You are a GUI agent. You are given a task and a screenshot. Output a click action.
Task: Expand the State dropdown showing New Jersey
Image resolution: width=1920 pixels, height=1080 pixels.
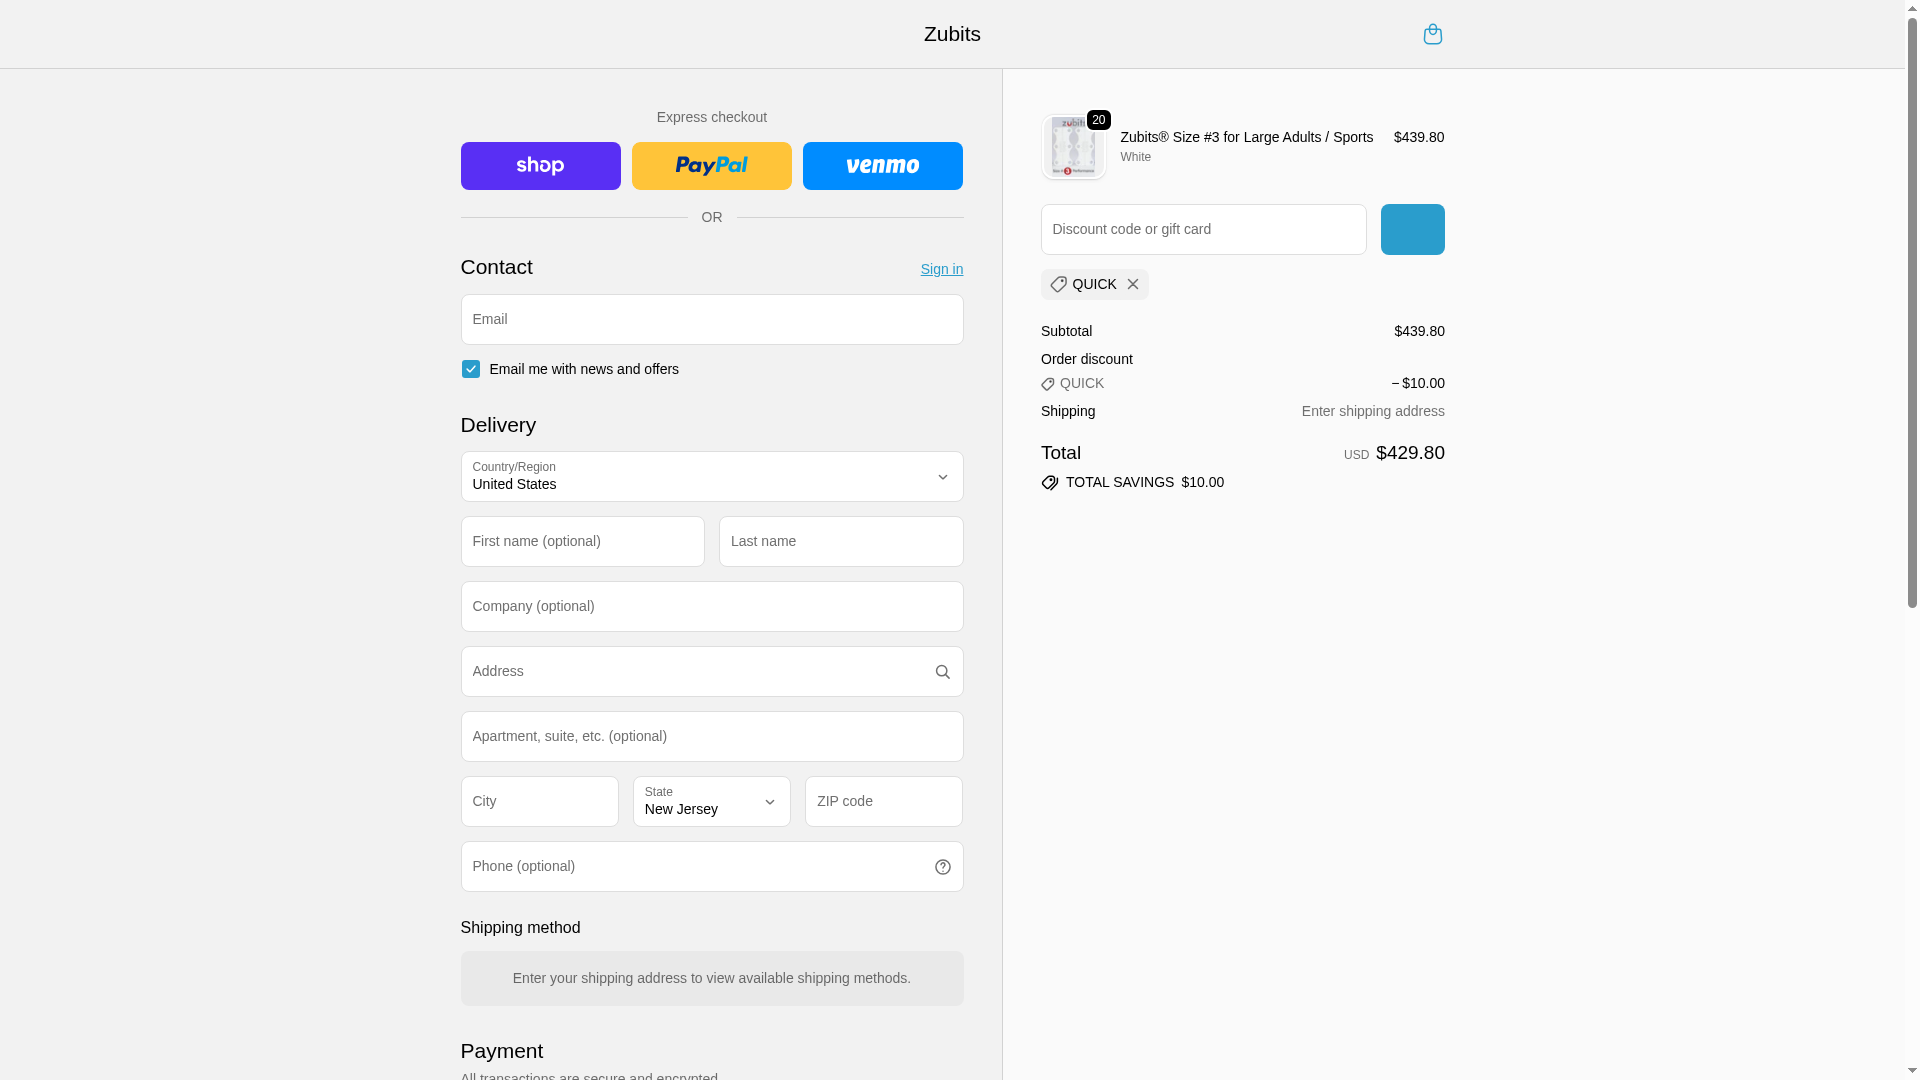711,802
